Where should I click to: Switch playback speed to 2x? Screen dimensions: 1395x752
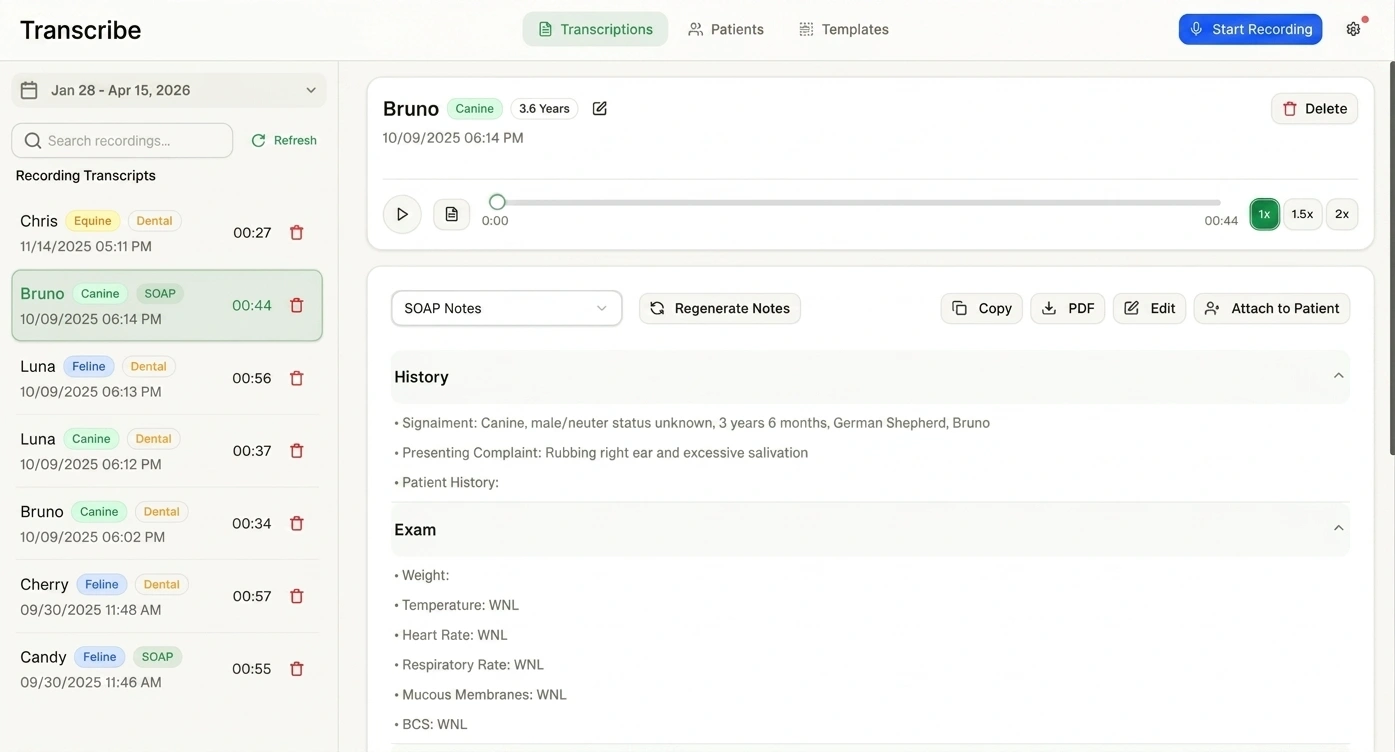(1342, 214)
